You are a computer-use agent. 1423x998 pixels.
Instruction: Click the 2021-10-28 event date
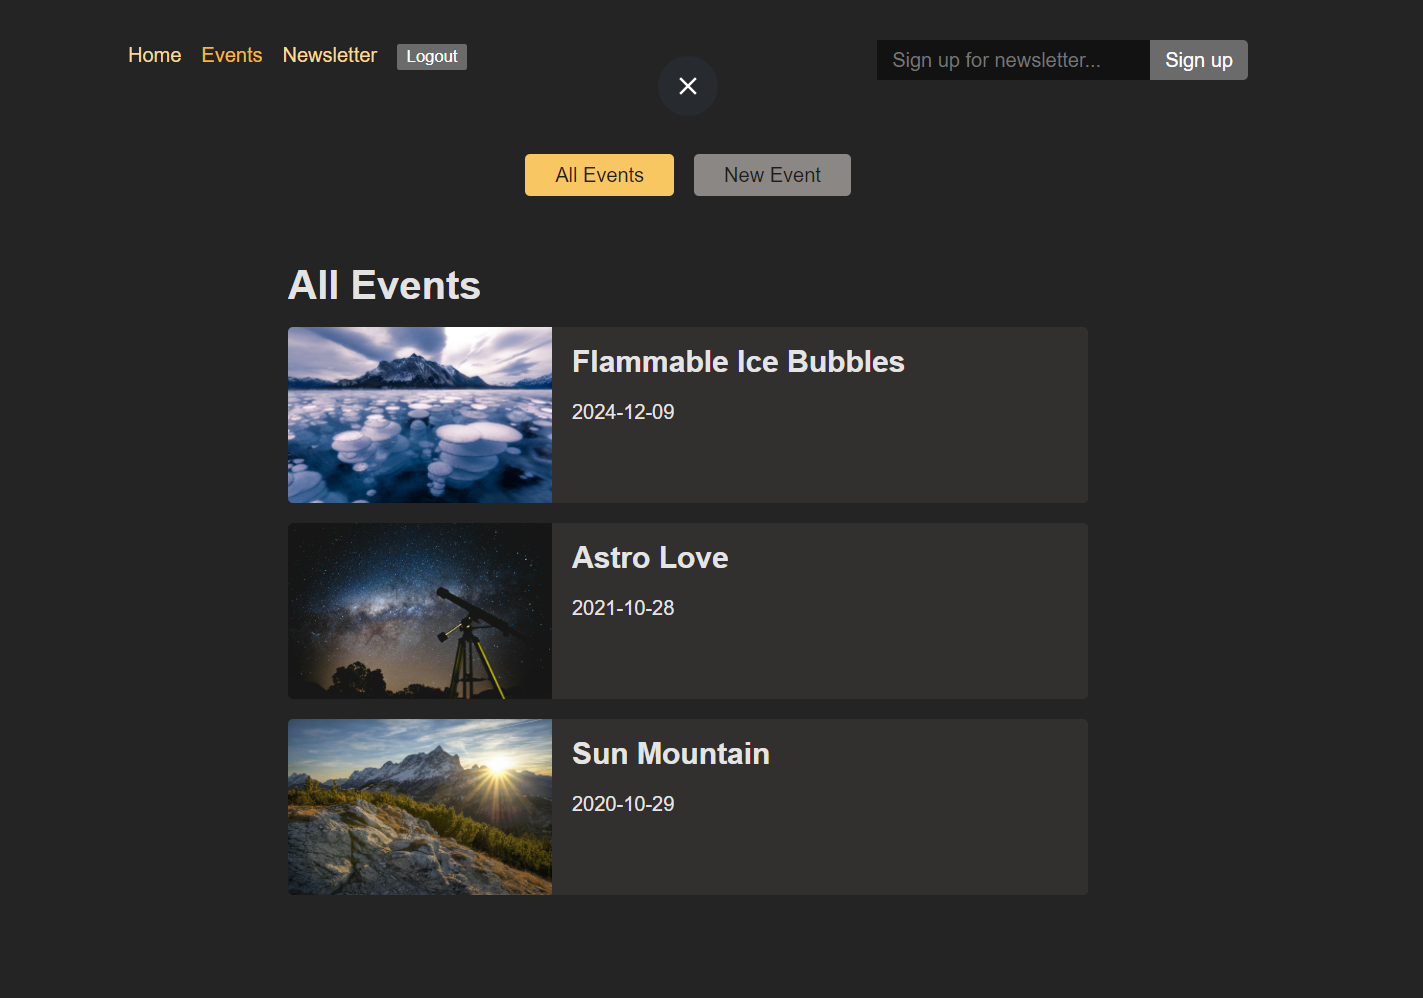click(623, 608)
